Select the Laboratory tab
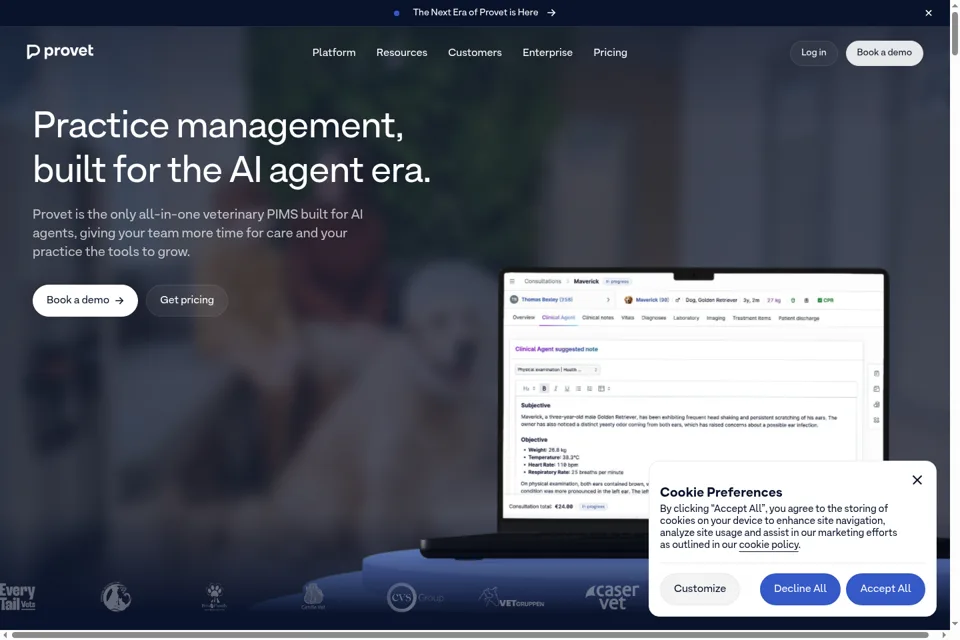This screenshot has height=640, width=960. click(x=686, y=318)
